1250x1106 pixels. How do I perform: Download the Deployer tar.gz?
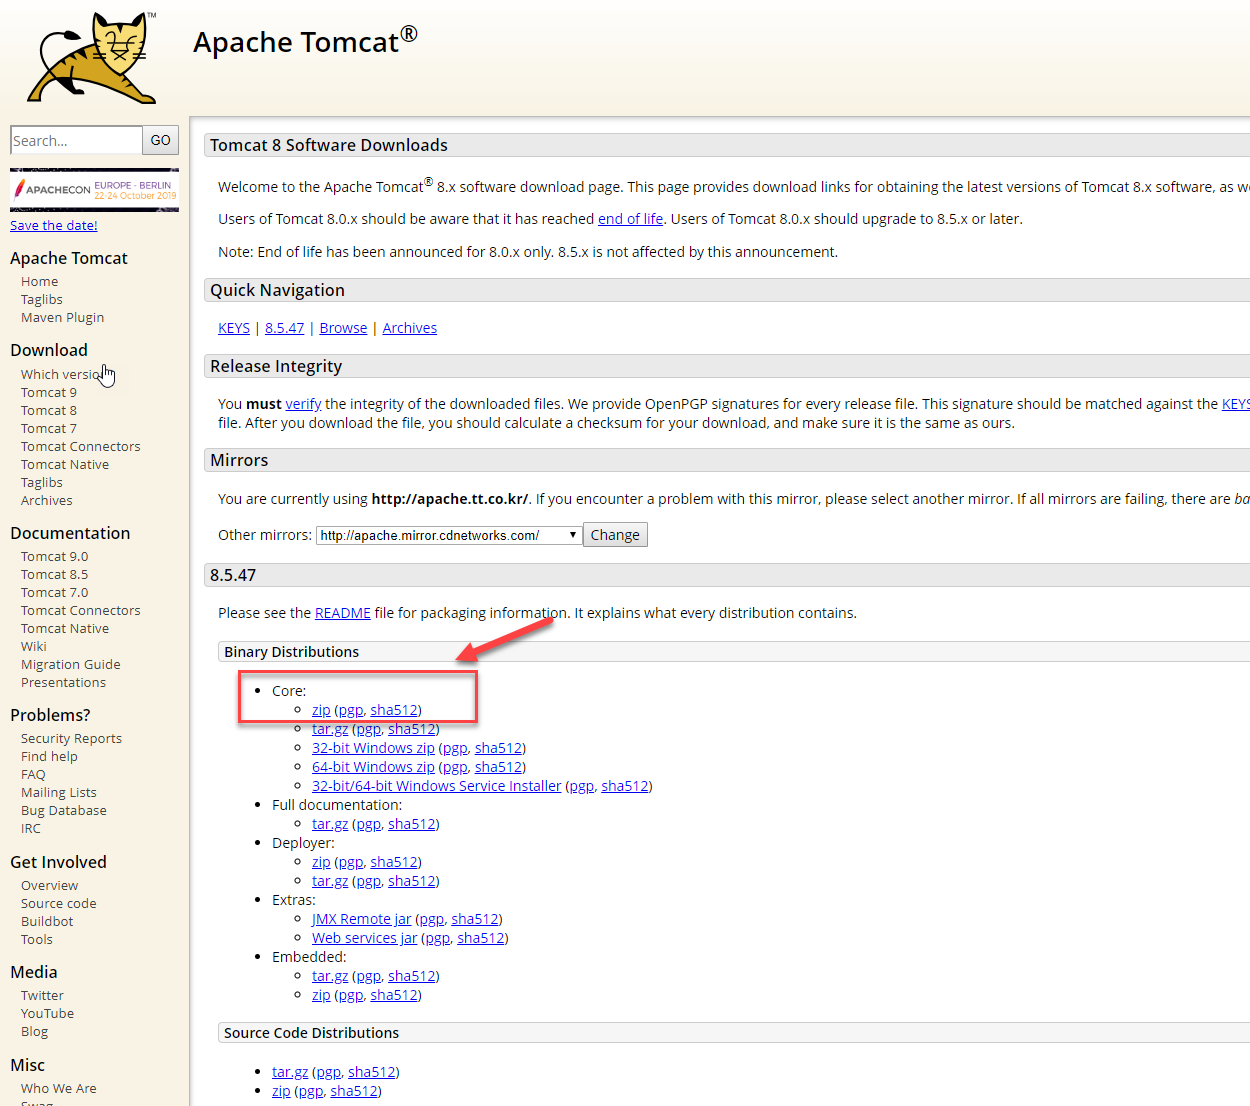click(x=330, y=881)
